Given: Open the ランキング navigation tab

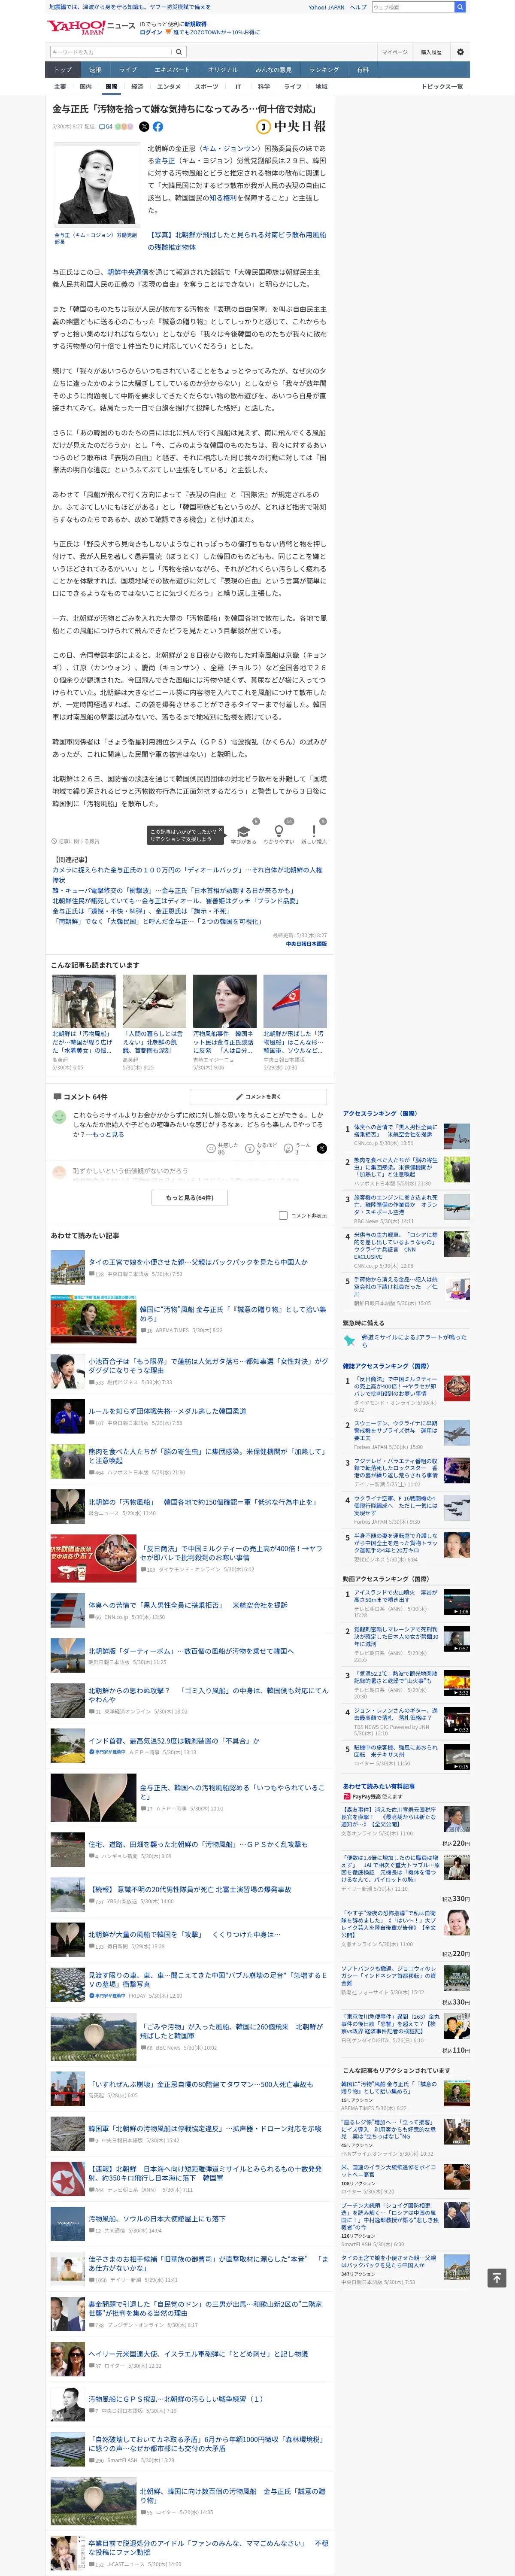Looking at the screenshot, I should (x=323, y=70).
